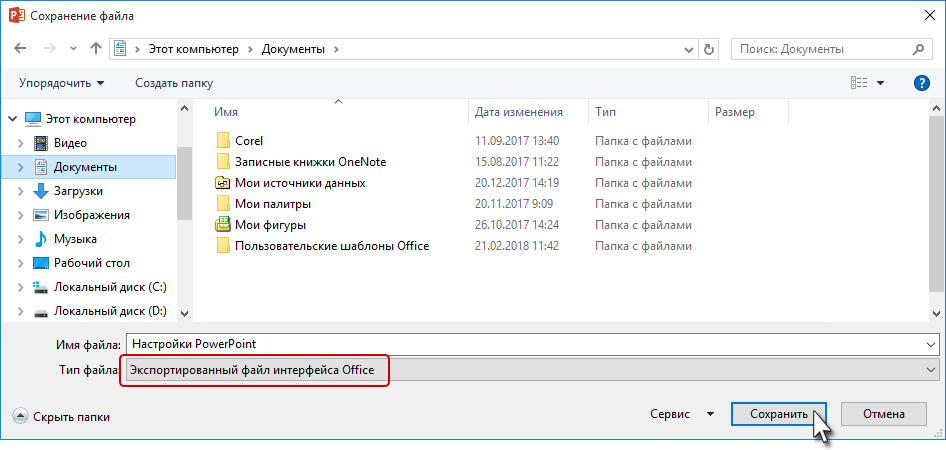Select the Загрузки download icon
Viewport: 946px width, 450px height.
click(41, 191)
